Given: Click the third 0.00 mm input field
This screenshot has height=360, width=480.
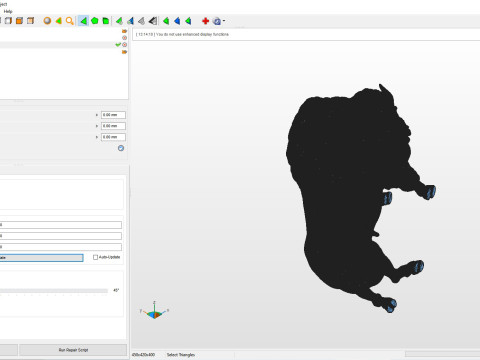Looking at the screenshot, I should click(x=113, y=137).
